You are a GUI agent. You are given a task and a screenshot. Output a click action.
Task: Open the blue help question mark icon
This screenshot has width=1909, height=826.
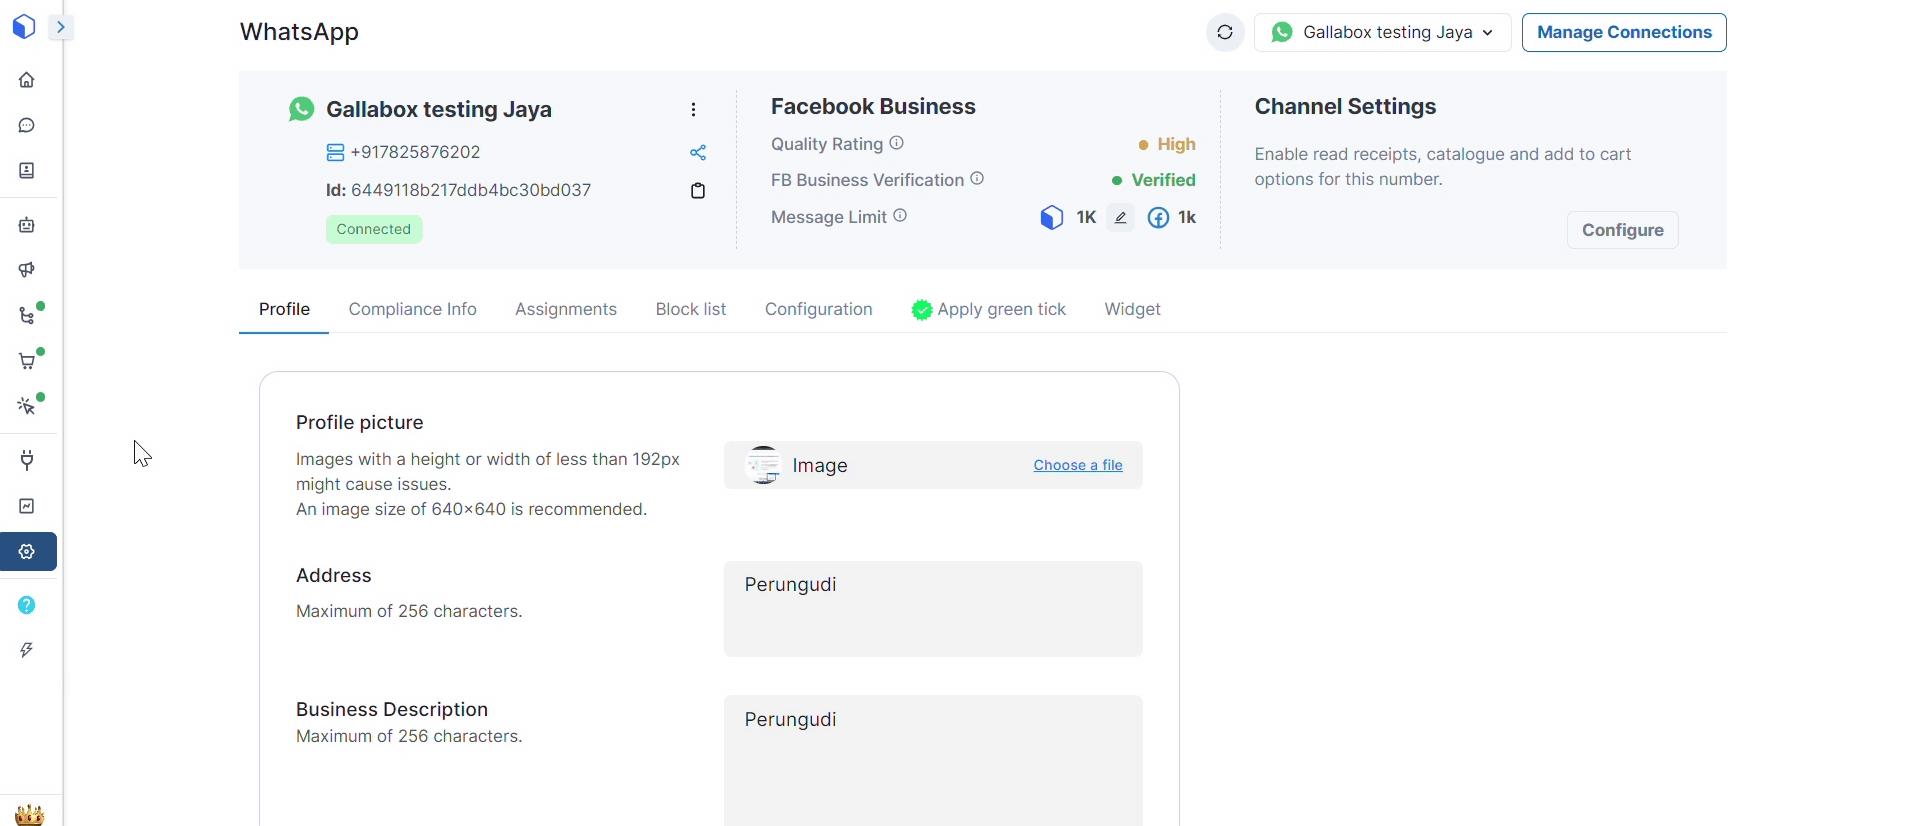pyautogui.click(x=27, y=605)
